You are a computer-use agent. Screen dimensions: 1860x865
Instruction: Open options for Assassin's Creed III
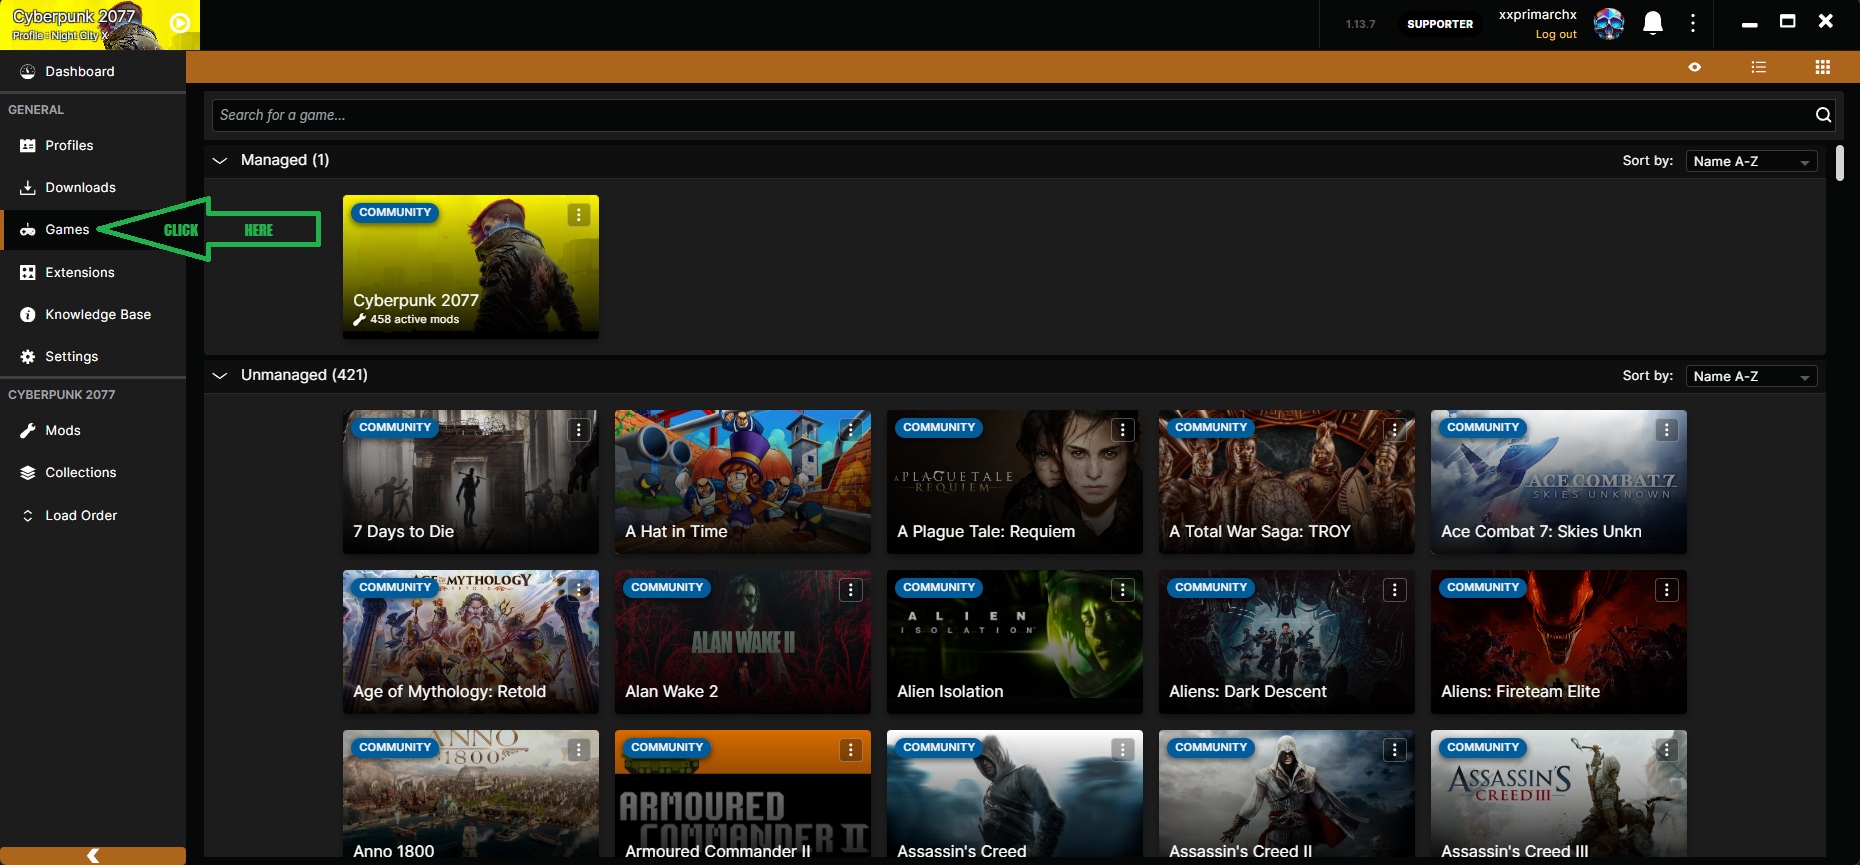[1667, 750]
